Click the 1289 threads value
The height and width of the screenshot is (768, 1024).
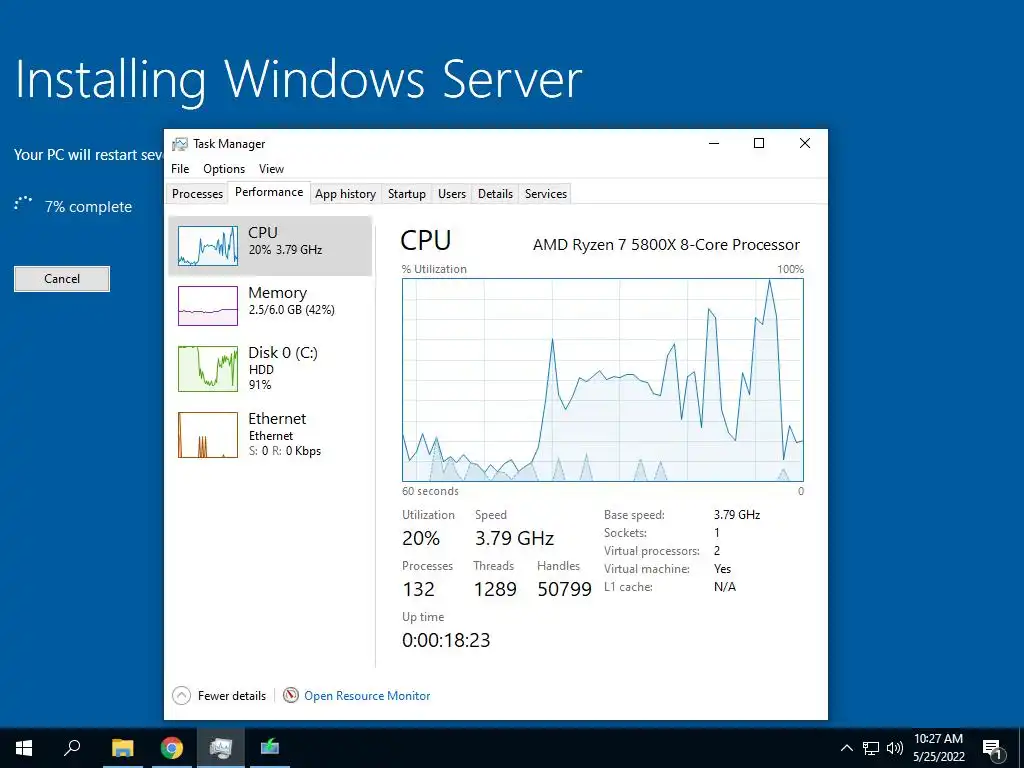(x=495, y=589)
